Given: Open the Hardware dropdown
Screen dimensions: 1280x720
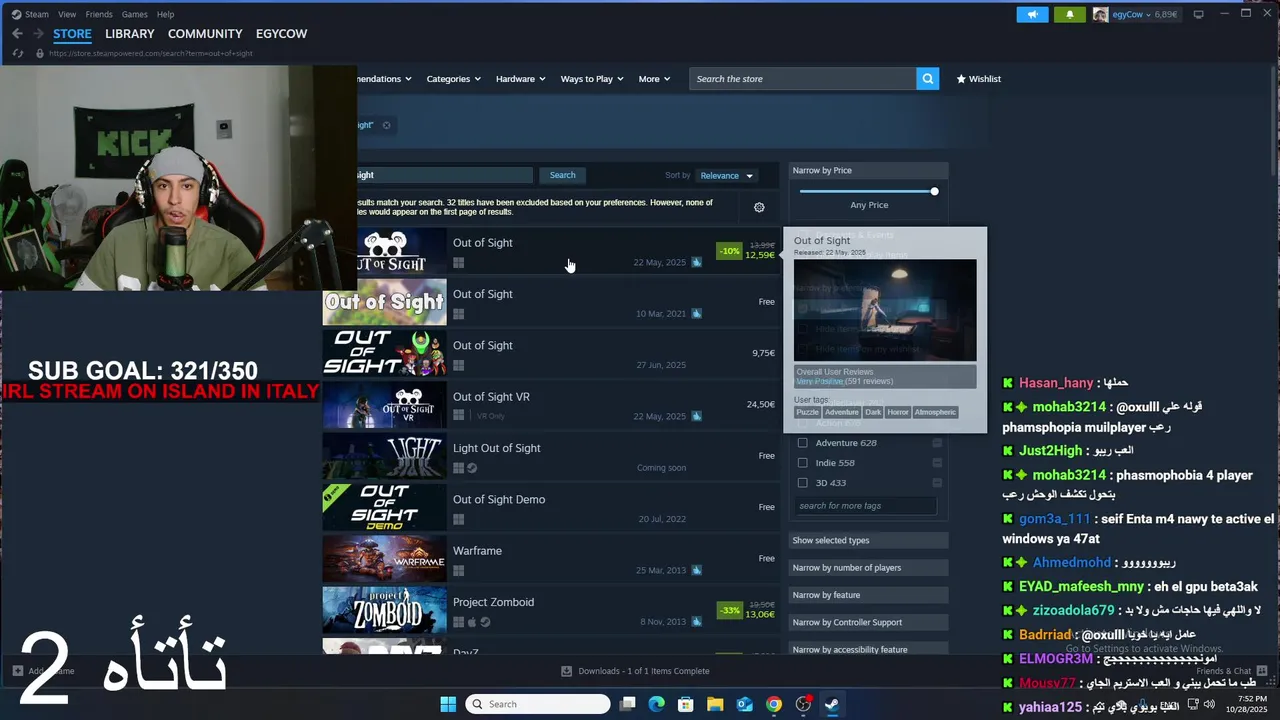Looking at the screenshot, I should pos(520,79).
